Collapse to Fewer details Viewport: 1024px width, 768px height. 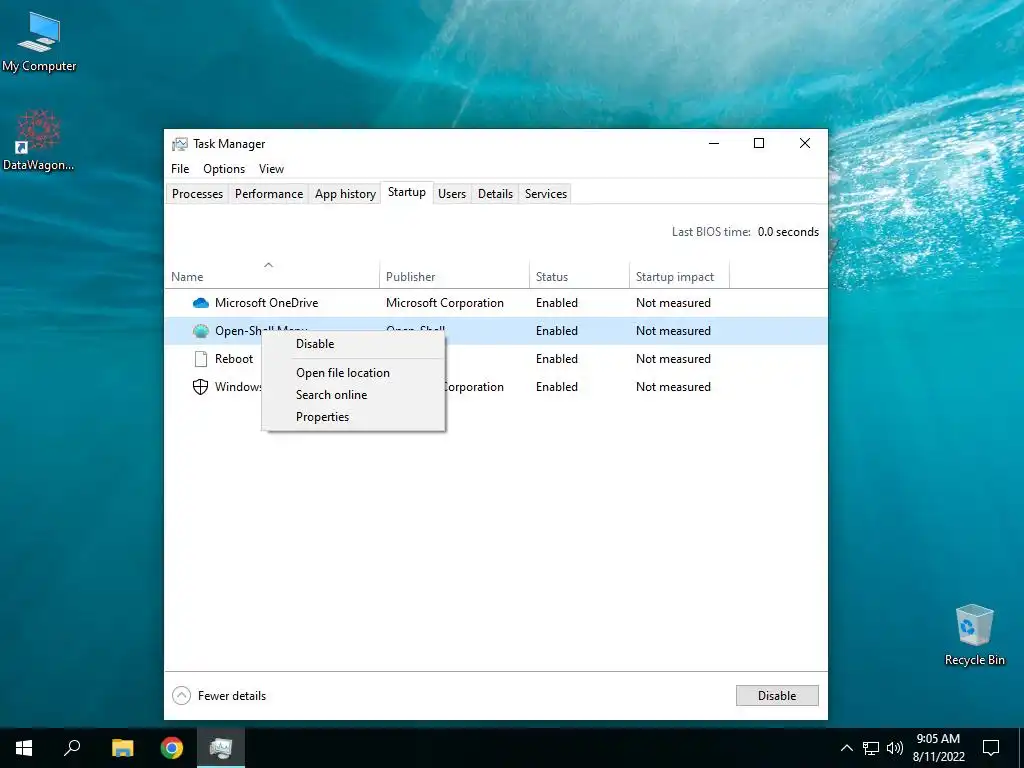(219, 696)
